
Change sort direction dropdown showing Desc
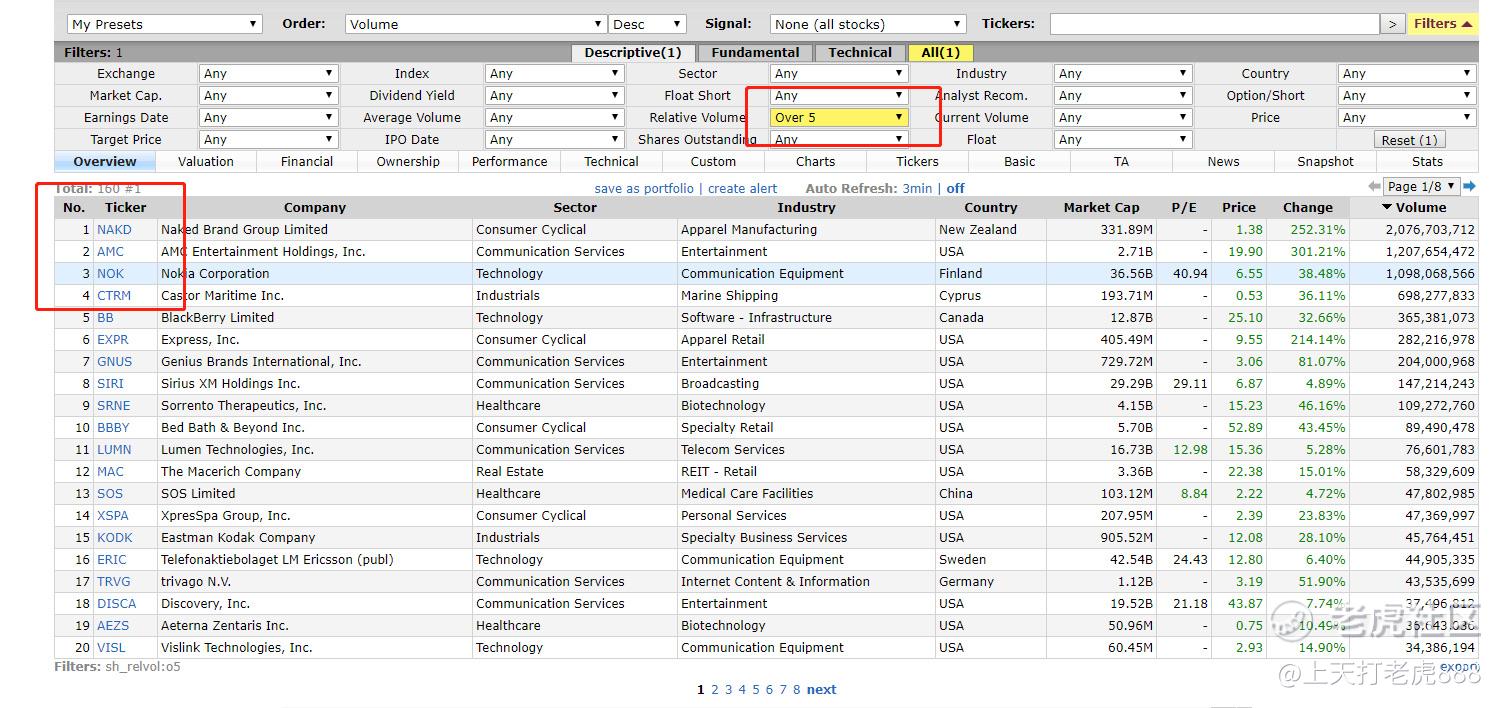pos(648,24)
